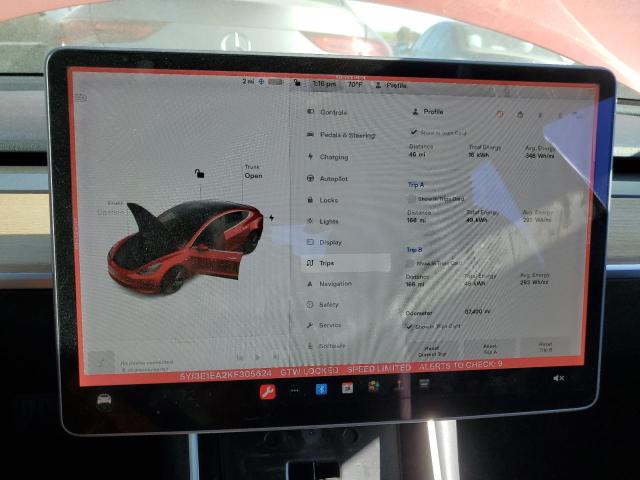Image resolution: width=640 pixels, height=480 pixels.
Task: Tap the charge port lightning bolt icon
Action: tap(271, 218)
